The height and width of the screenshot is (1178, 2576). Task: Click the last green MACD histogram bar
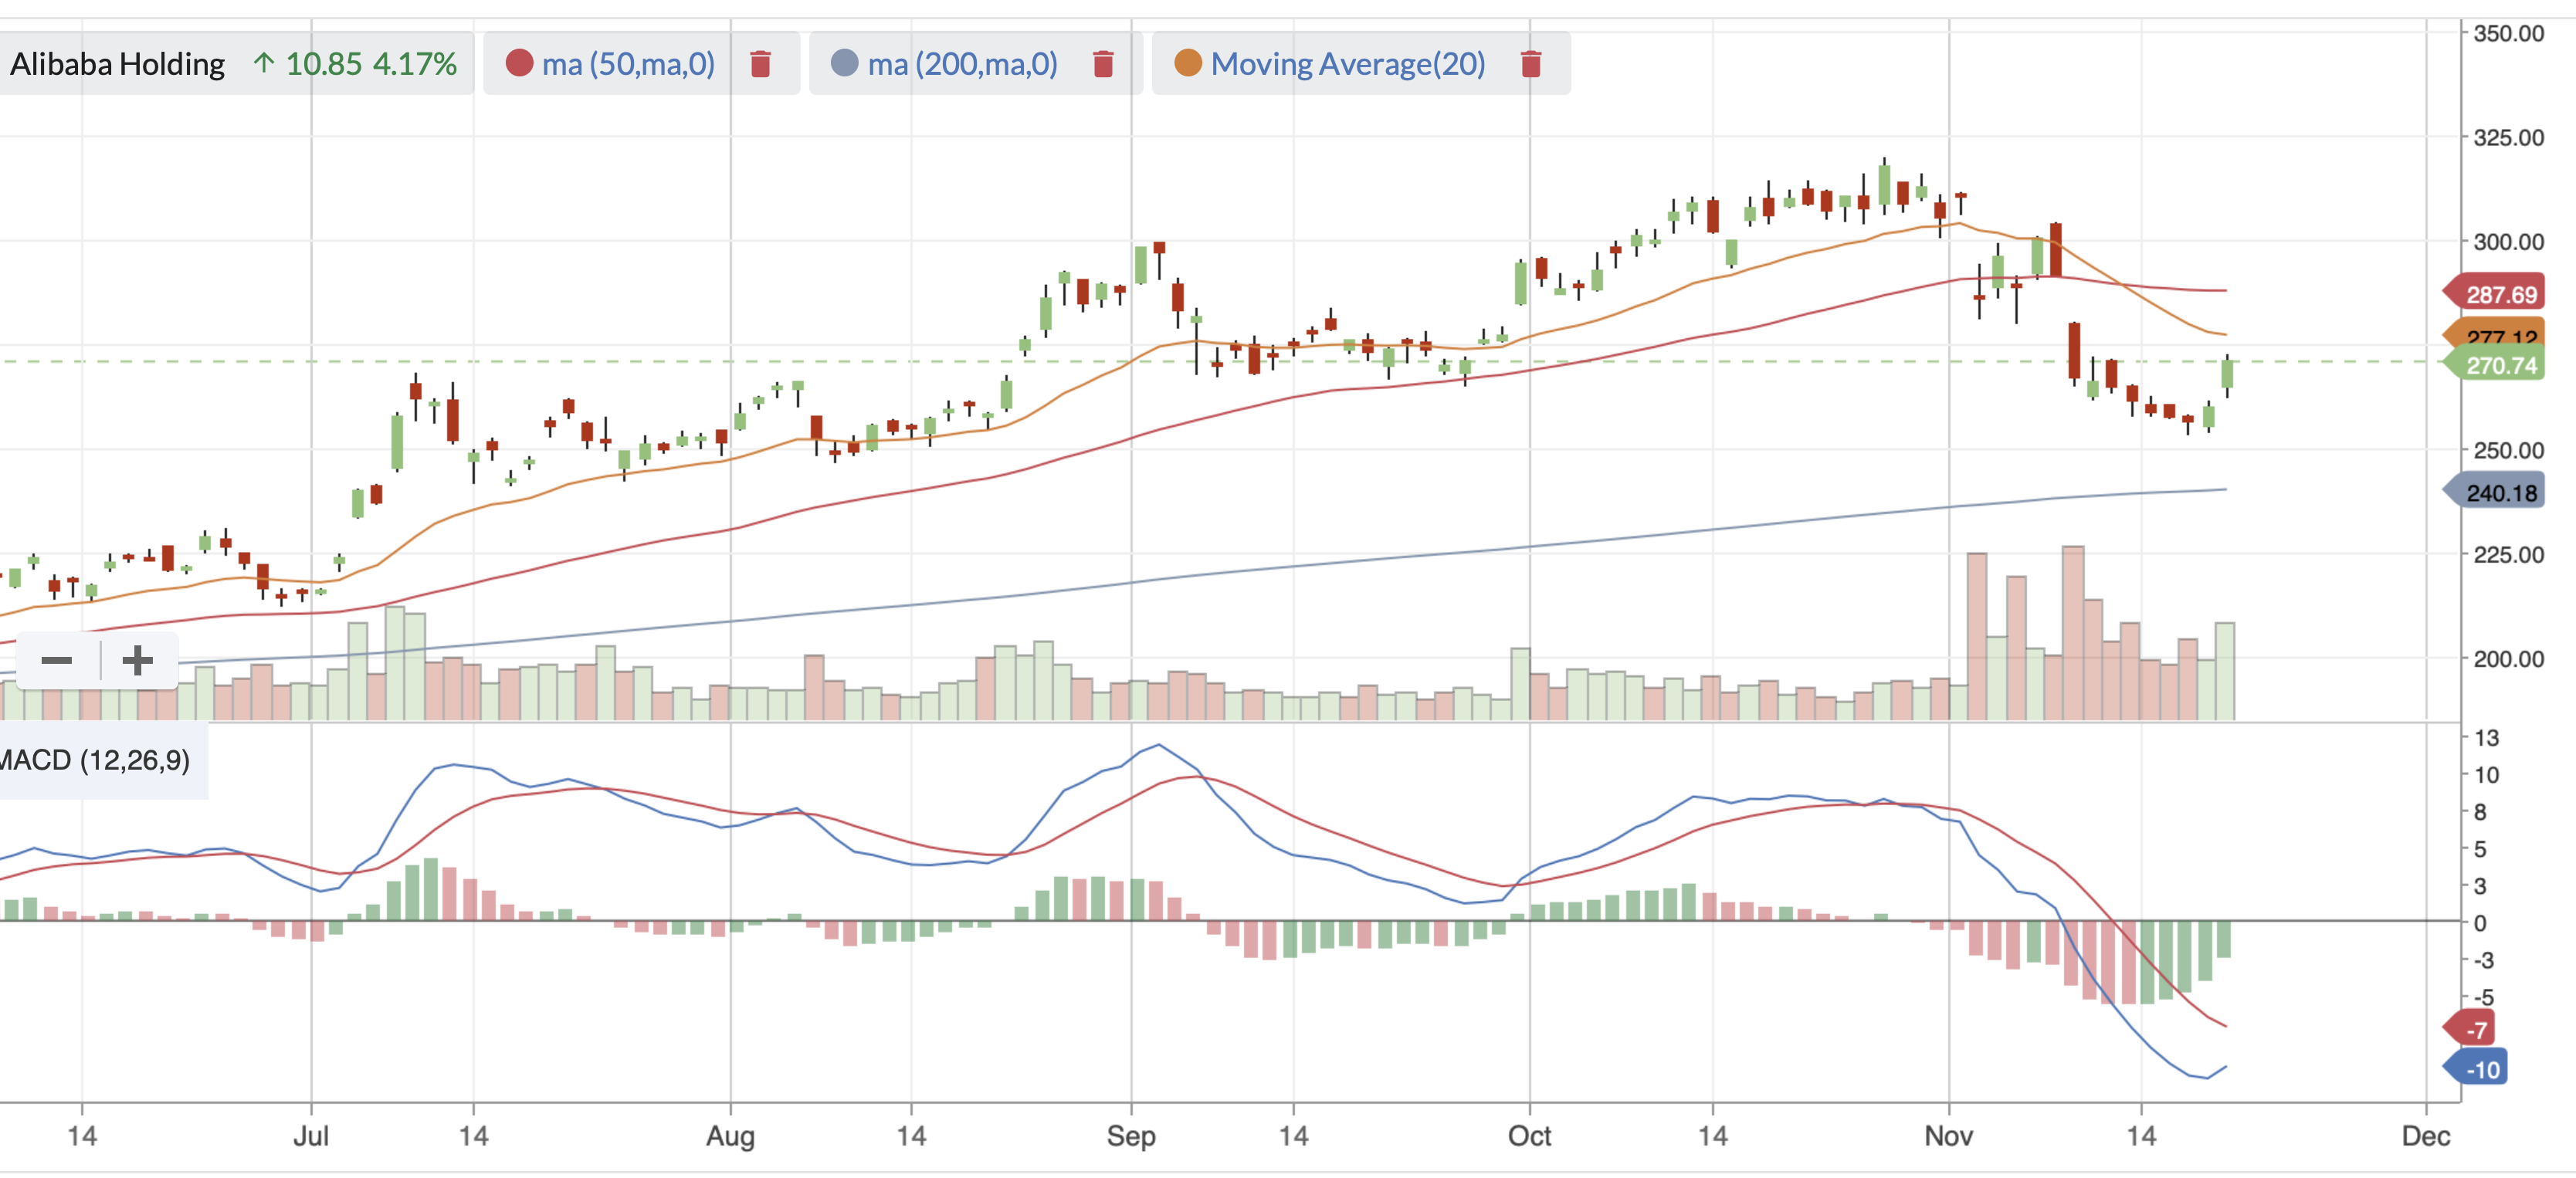(x=2224, y=939)
